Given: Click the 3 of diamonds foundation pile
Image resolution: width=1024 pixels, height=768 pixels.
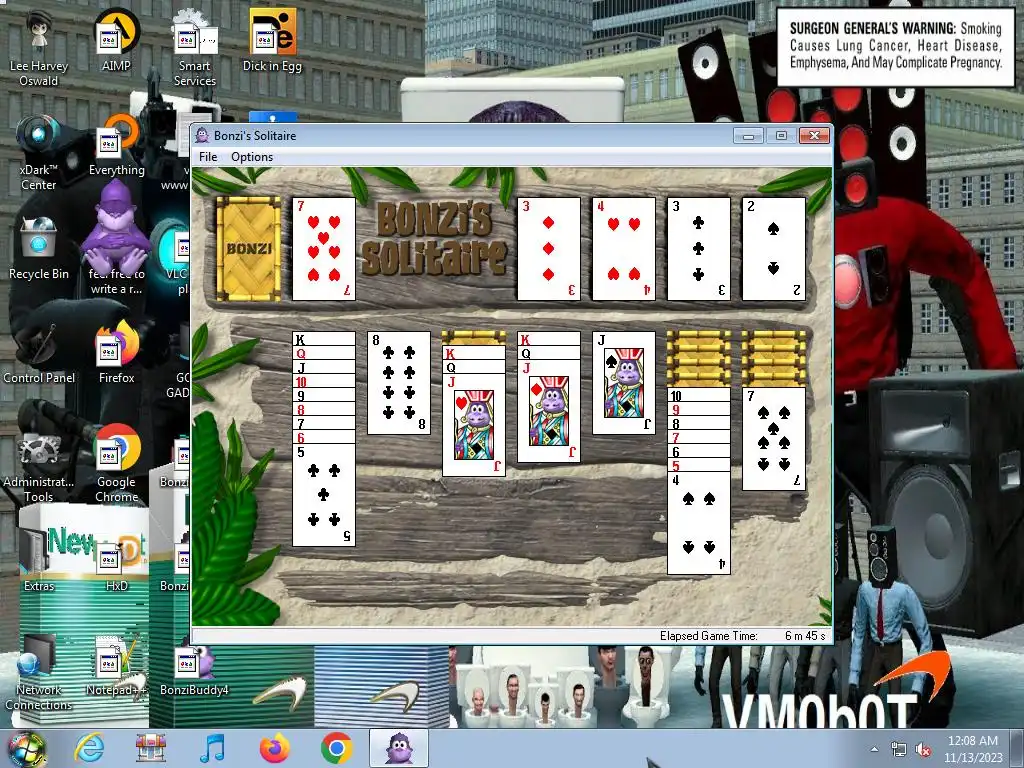Looking at the screenshot, I should coord(549,249).
